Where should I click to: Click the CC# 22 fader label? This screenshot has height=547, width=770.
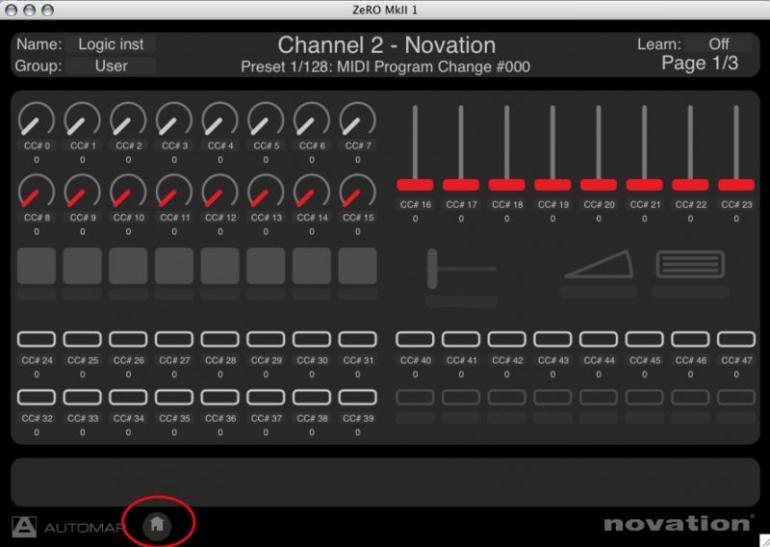690,204
